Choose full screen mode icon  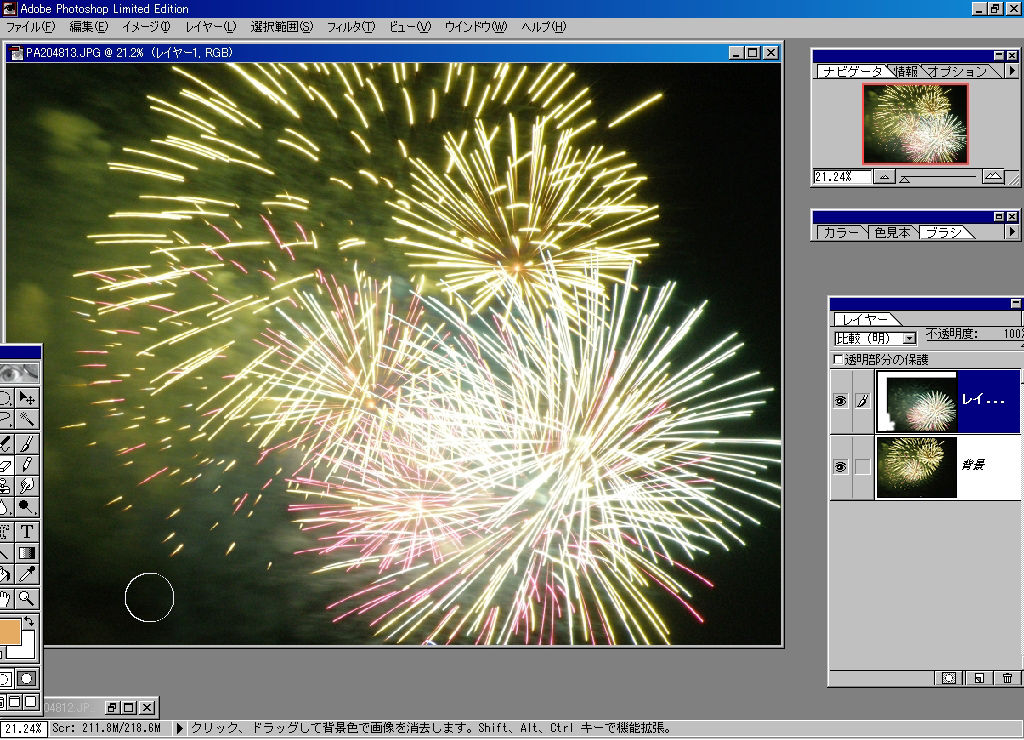[31, 701]
